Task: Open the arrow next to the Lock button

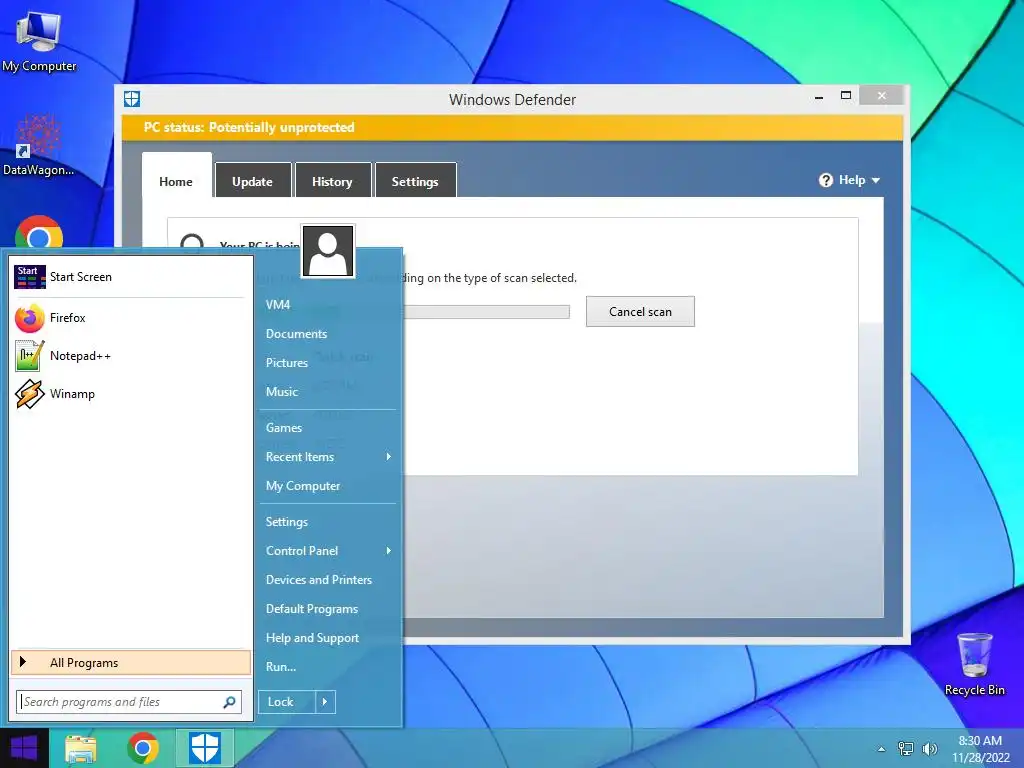Action: tap(325, 702)
